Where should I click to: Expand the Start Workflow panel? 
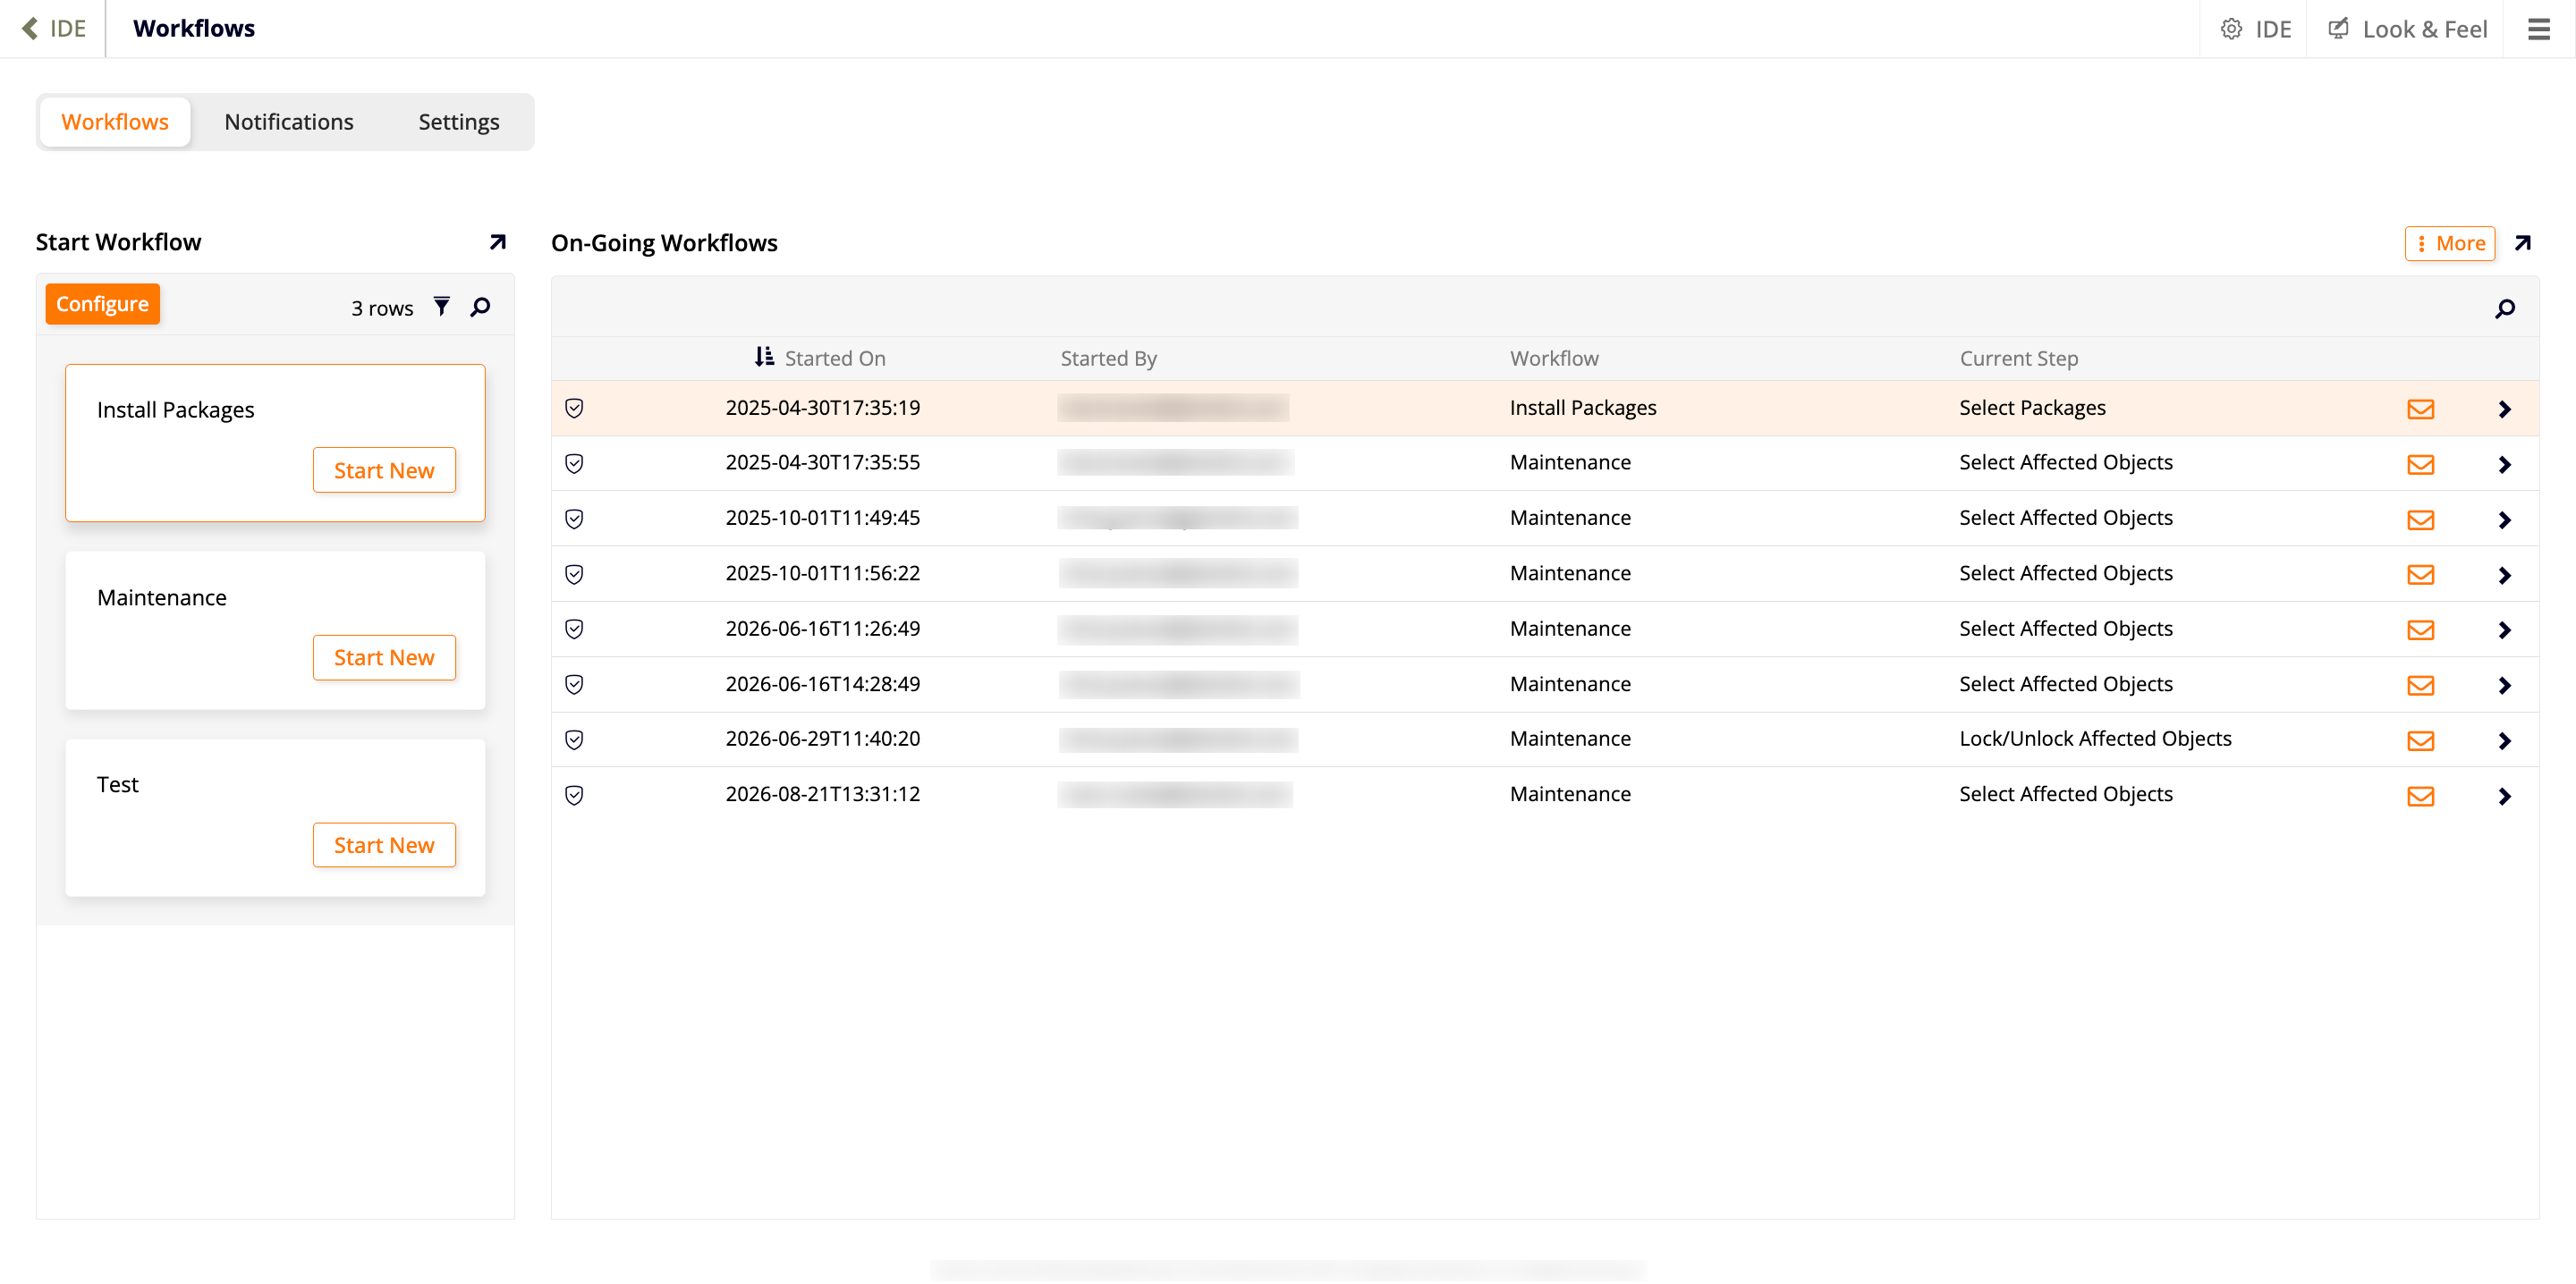pyautogui.click(x=497, y=242)
